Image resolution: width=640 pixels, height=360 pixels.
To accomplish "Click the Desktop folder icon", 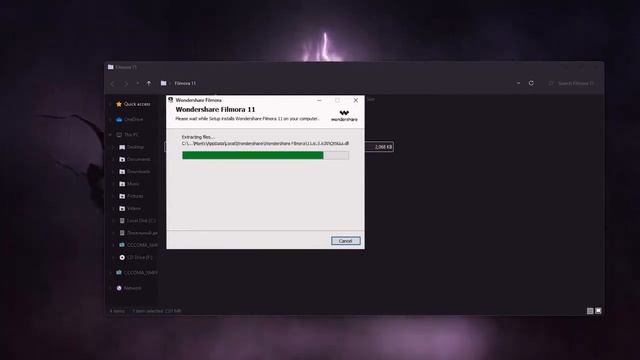I will pos(122,147).
